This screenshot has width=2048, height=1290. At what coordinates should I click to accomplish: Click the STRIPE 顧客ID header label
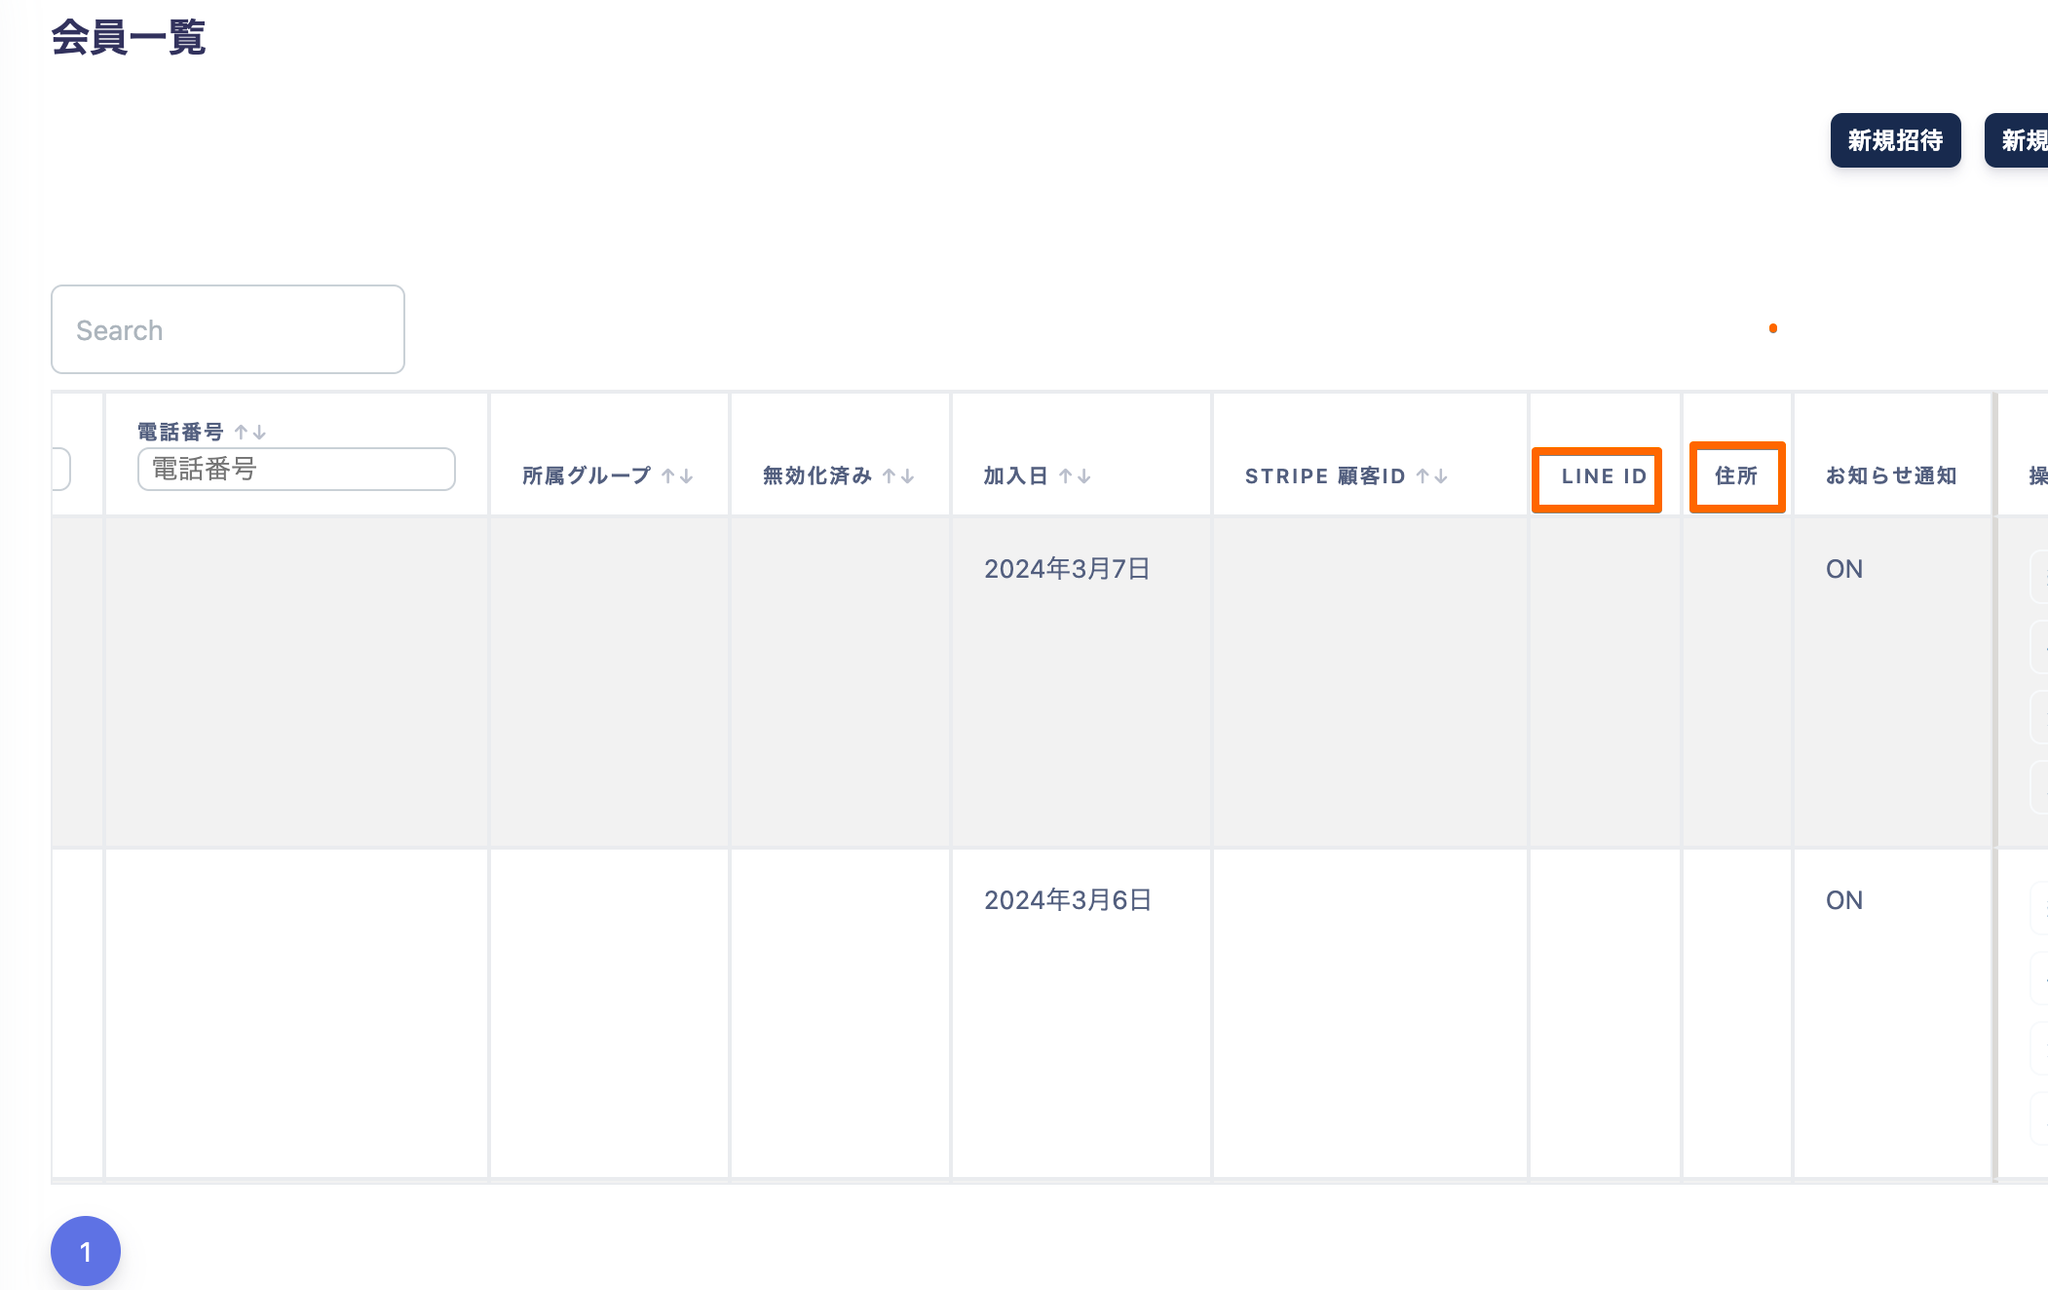coord(1324,476)
